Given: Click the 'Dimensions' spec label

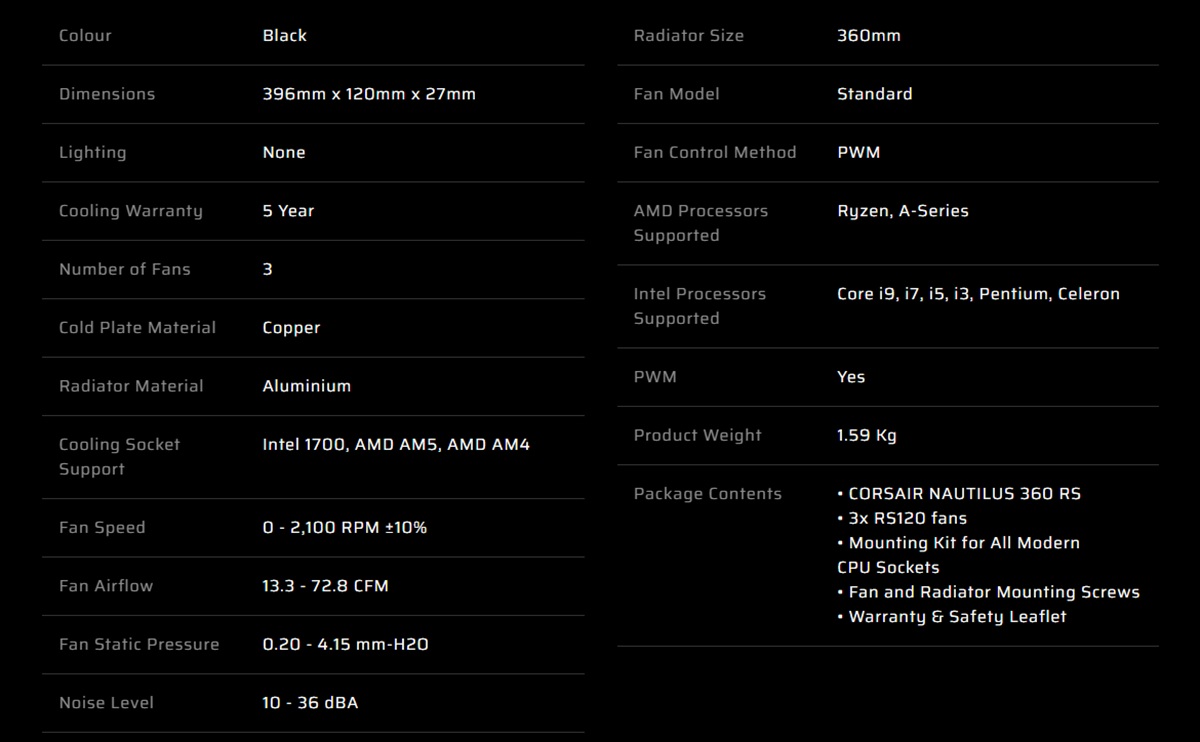Looking at the screenshot, I should (x=107, y=94).
